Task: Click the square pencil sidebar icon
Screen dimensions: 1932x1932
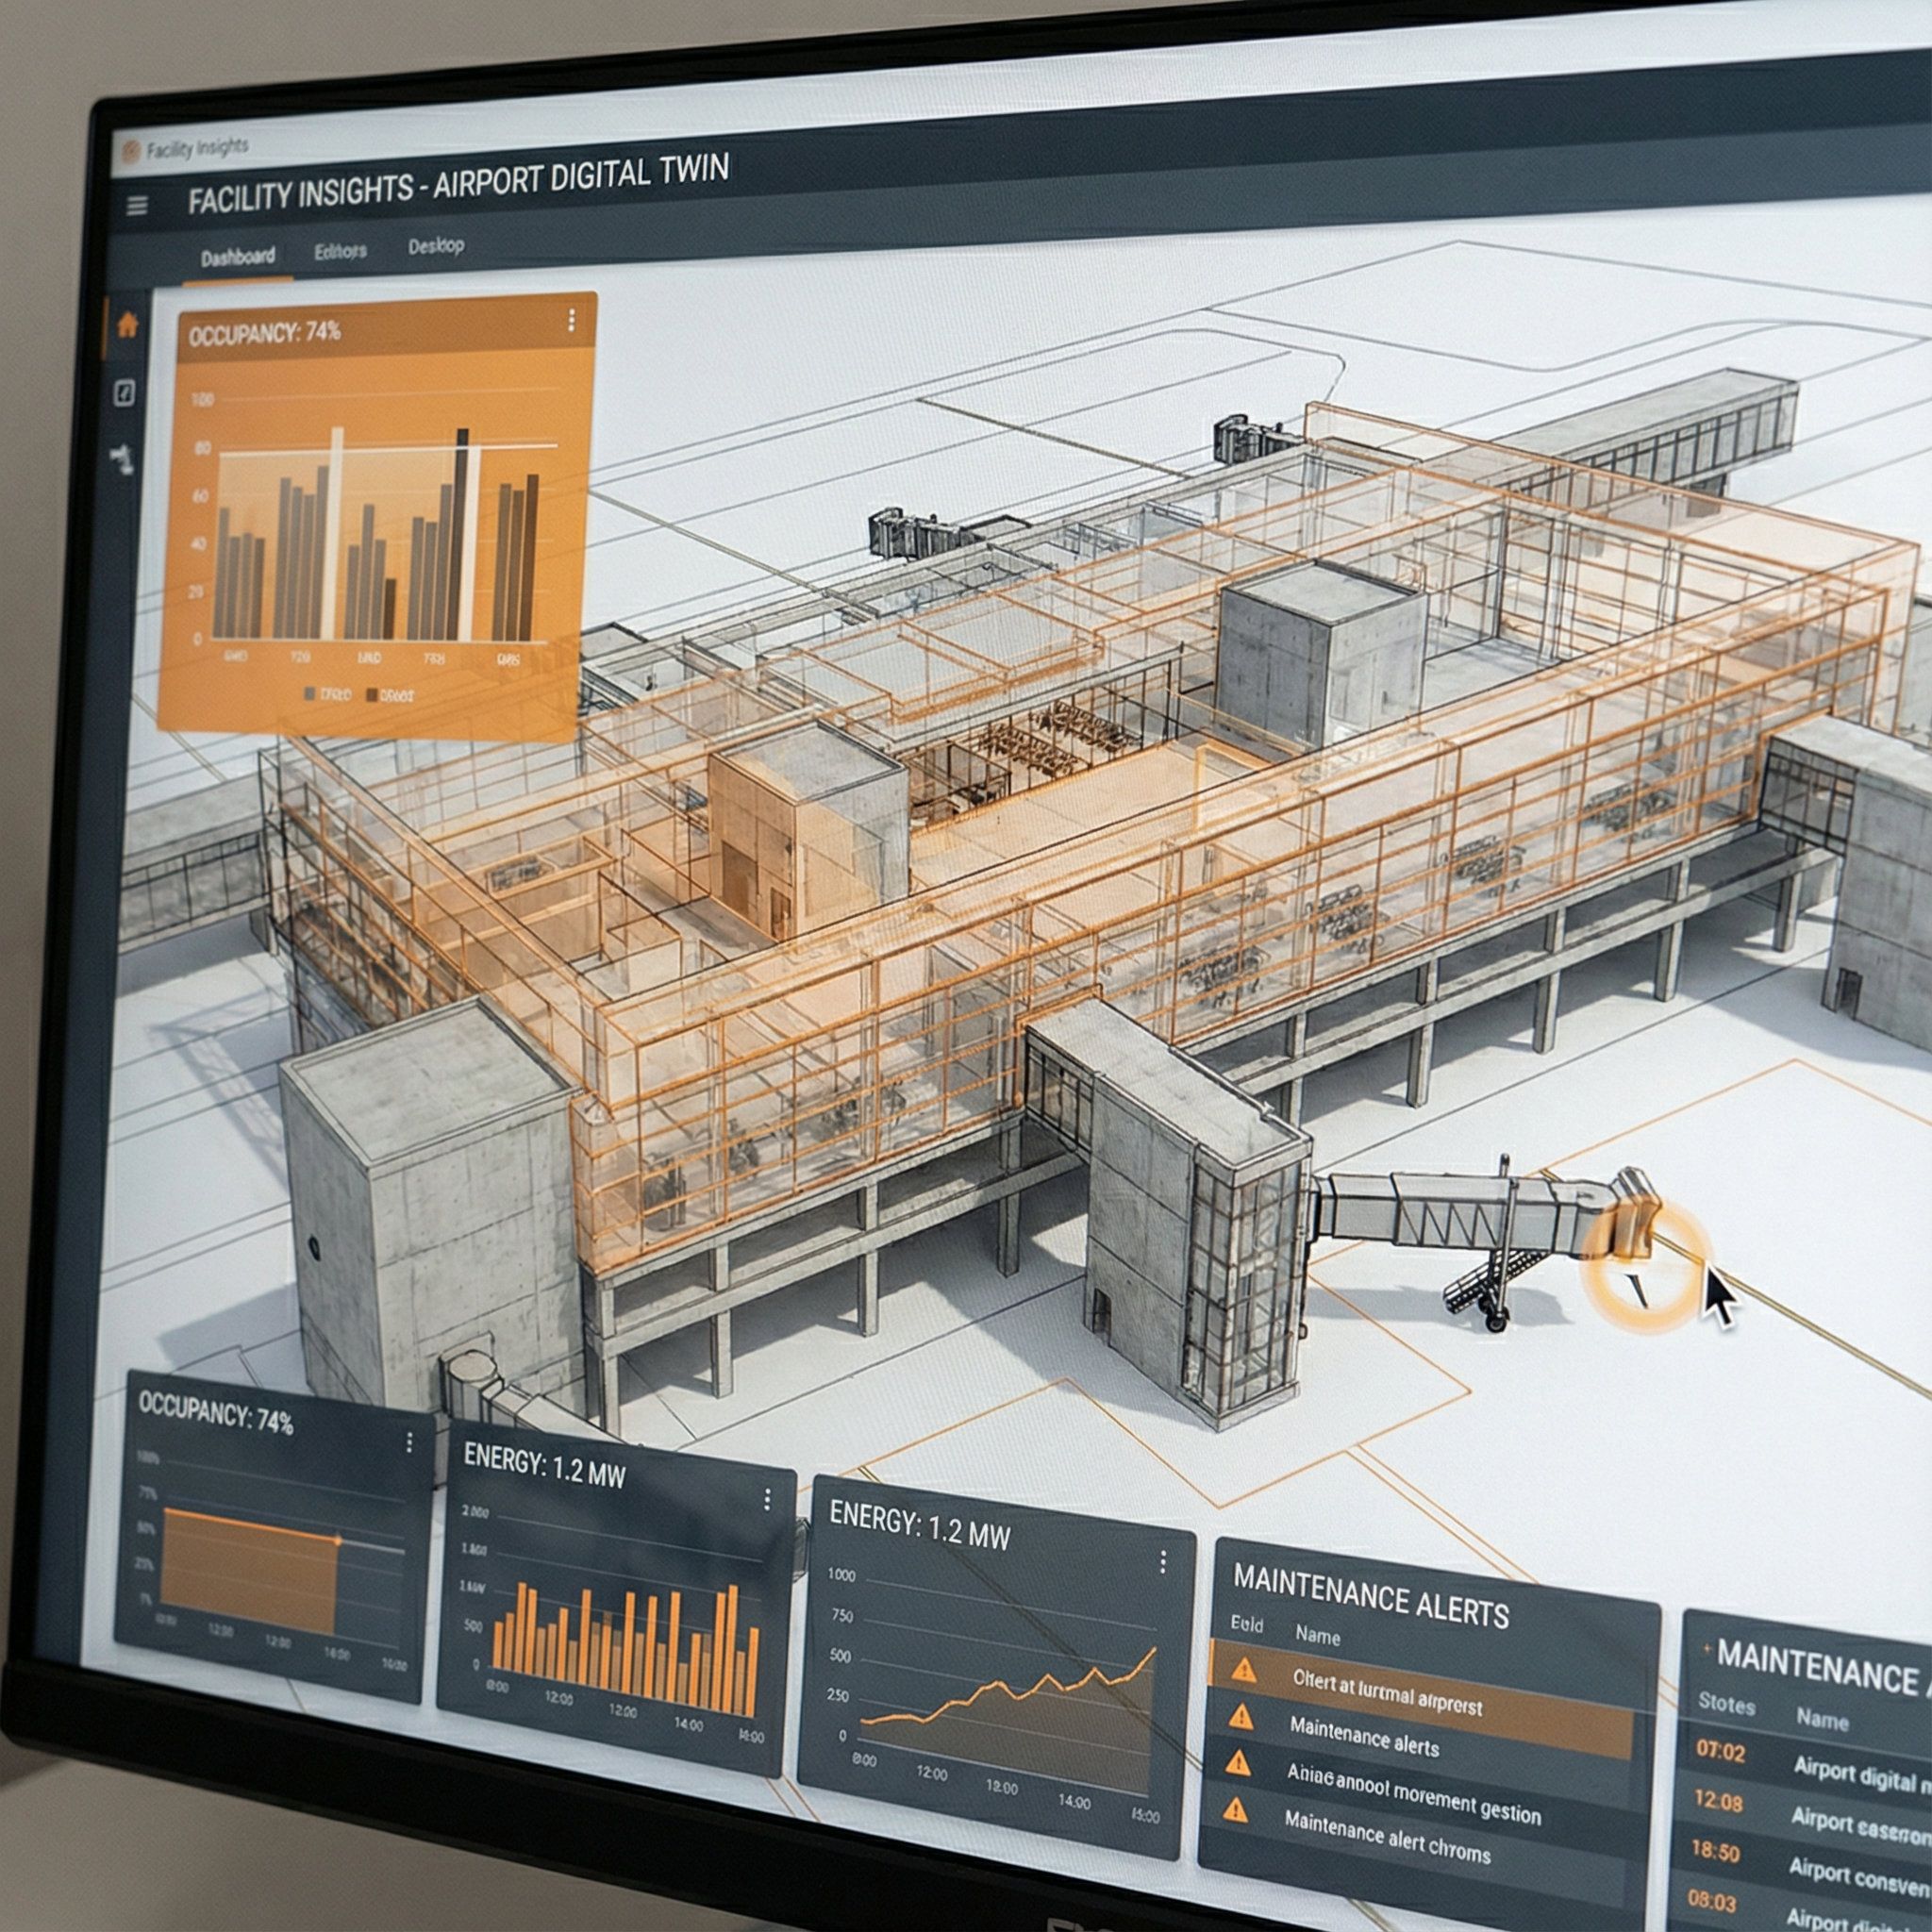Action: [124, 393]
